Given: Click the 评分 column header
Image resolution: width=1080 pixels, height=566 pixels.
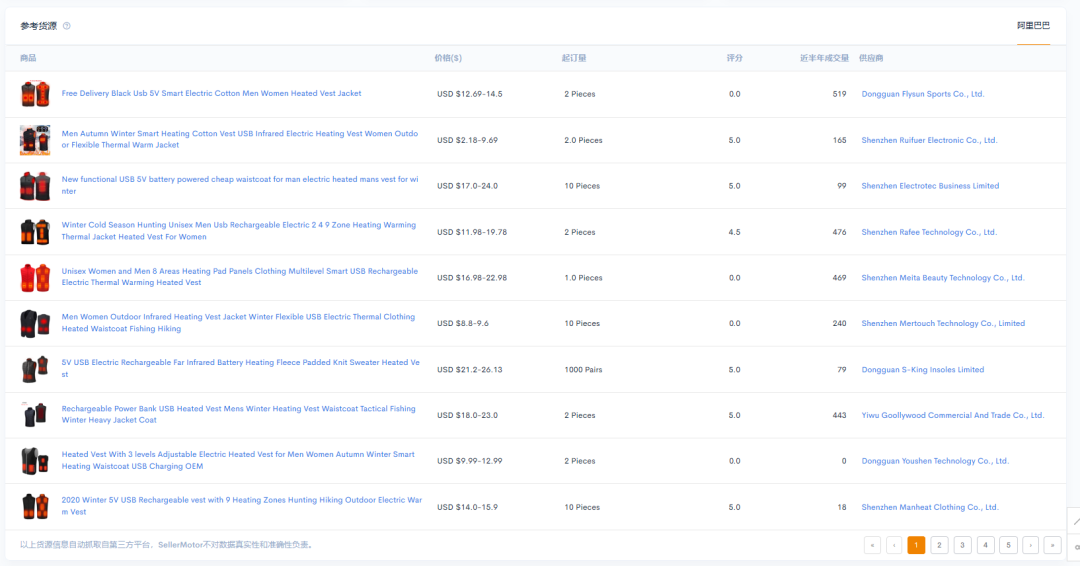Looking at the screenshot, I should tap(734, 59).
